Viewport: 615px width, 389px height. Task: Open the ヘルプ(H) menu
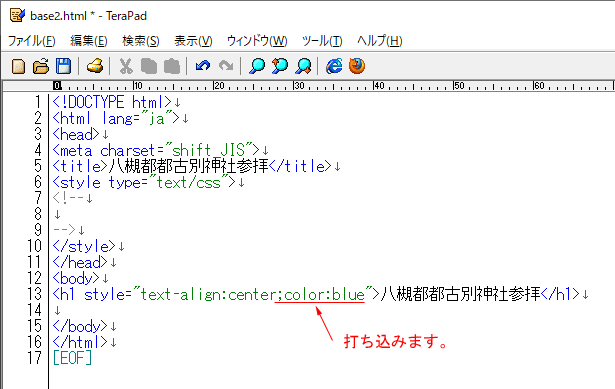click(379, 41)
